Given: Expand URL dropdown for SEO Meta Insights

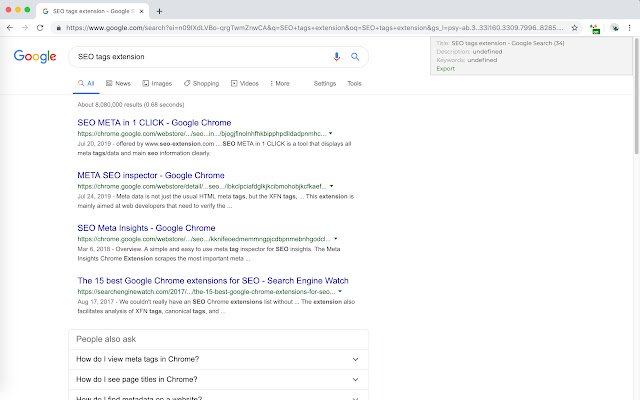Looking at the screenshot, I should pyautogui.click(x=336, y=239).
